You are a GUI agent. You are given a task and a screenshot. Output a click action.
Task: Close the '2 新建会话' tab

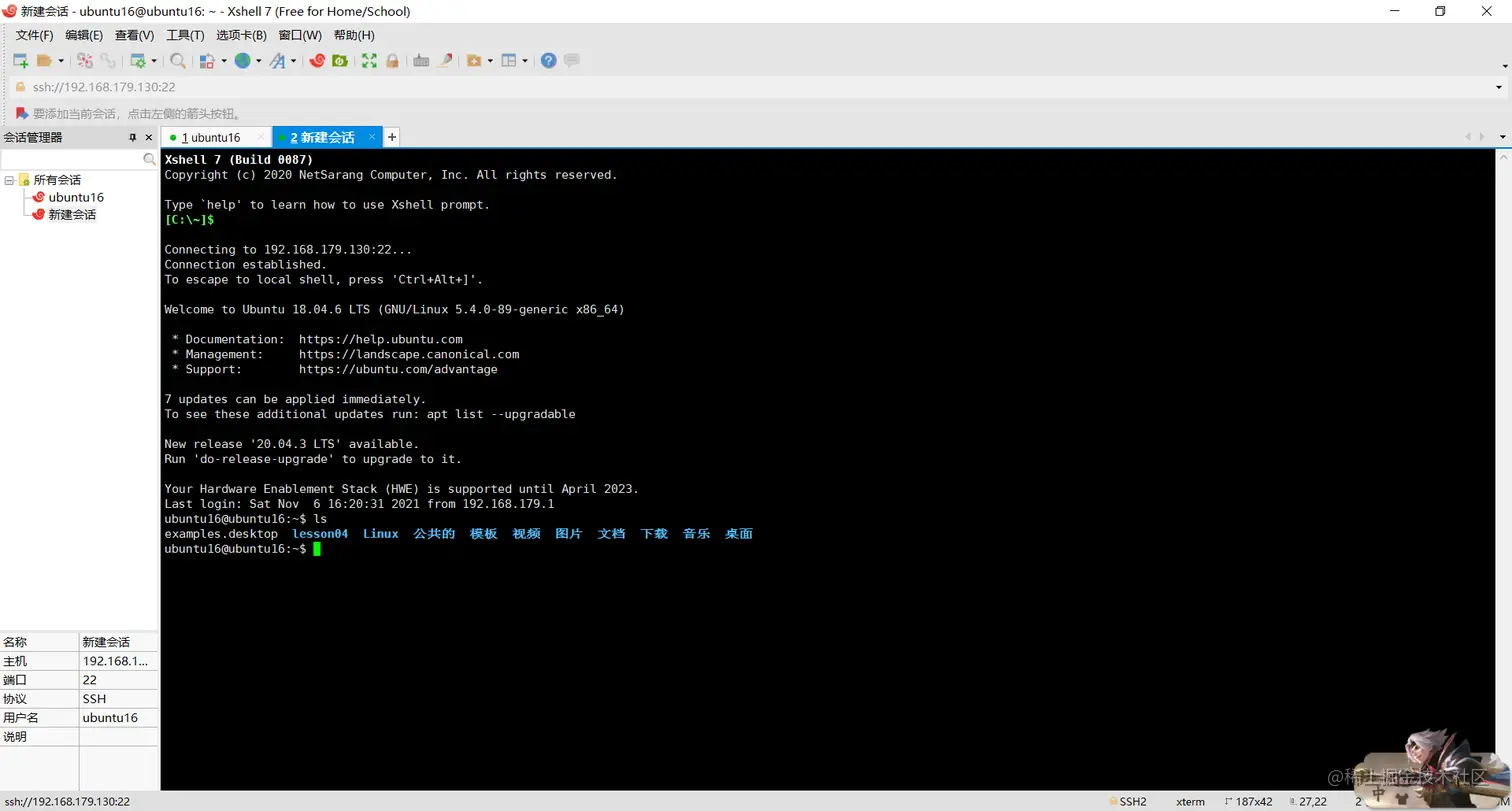click(x=372, y=137)
